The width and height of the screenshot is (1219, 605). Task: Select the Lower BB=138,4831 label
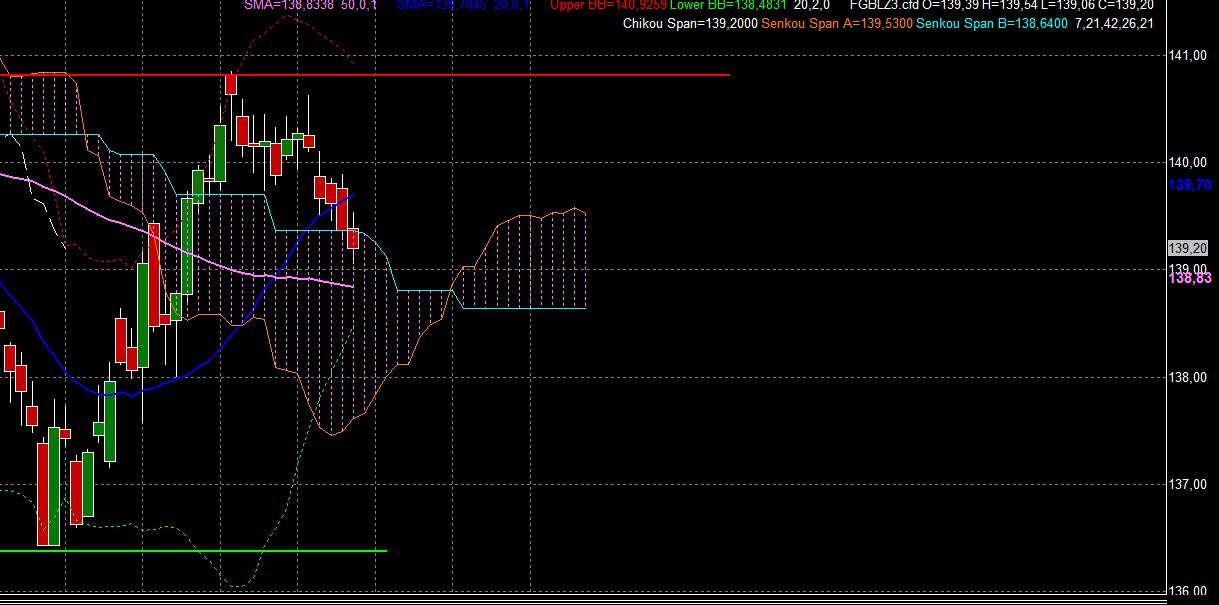click(728, 5)
